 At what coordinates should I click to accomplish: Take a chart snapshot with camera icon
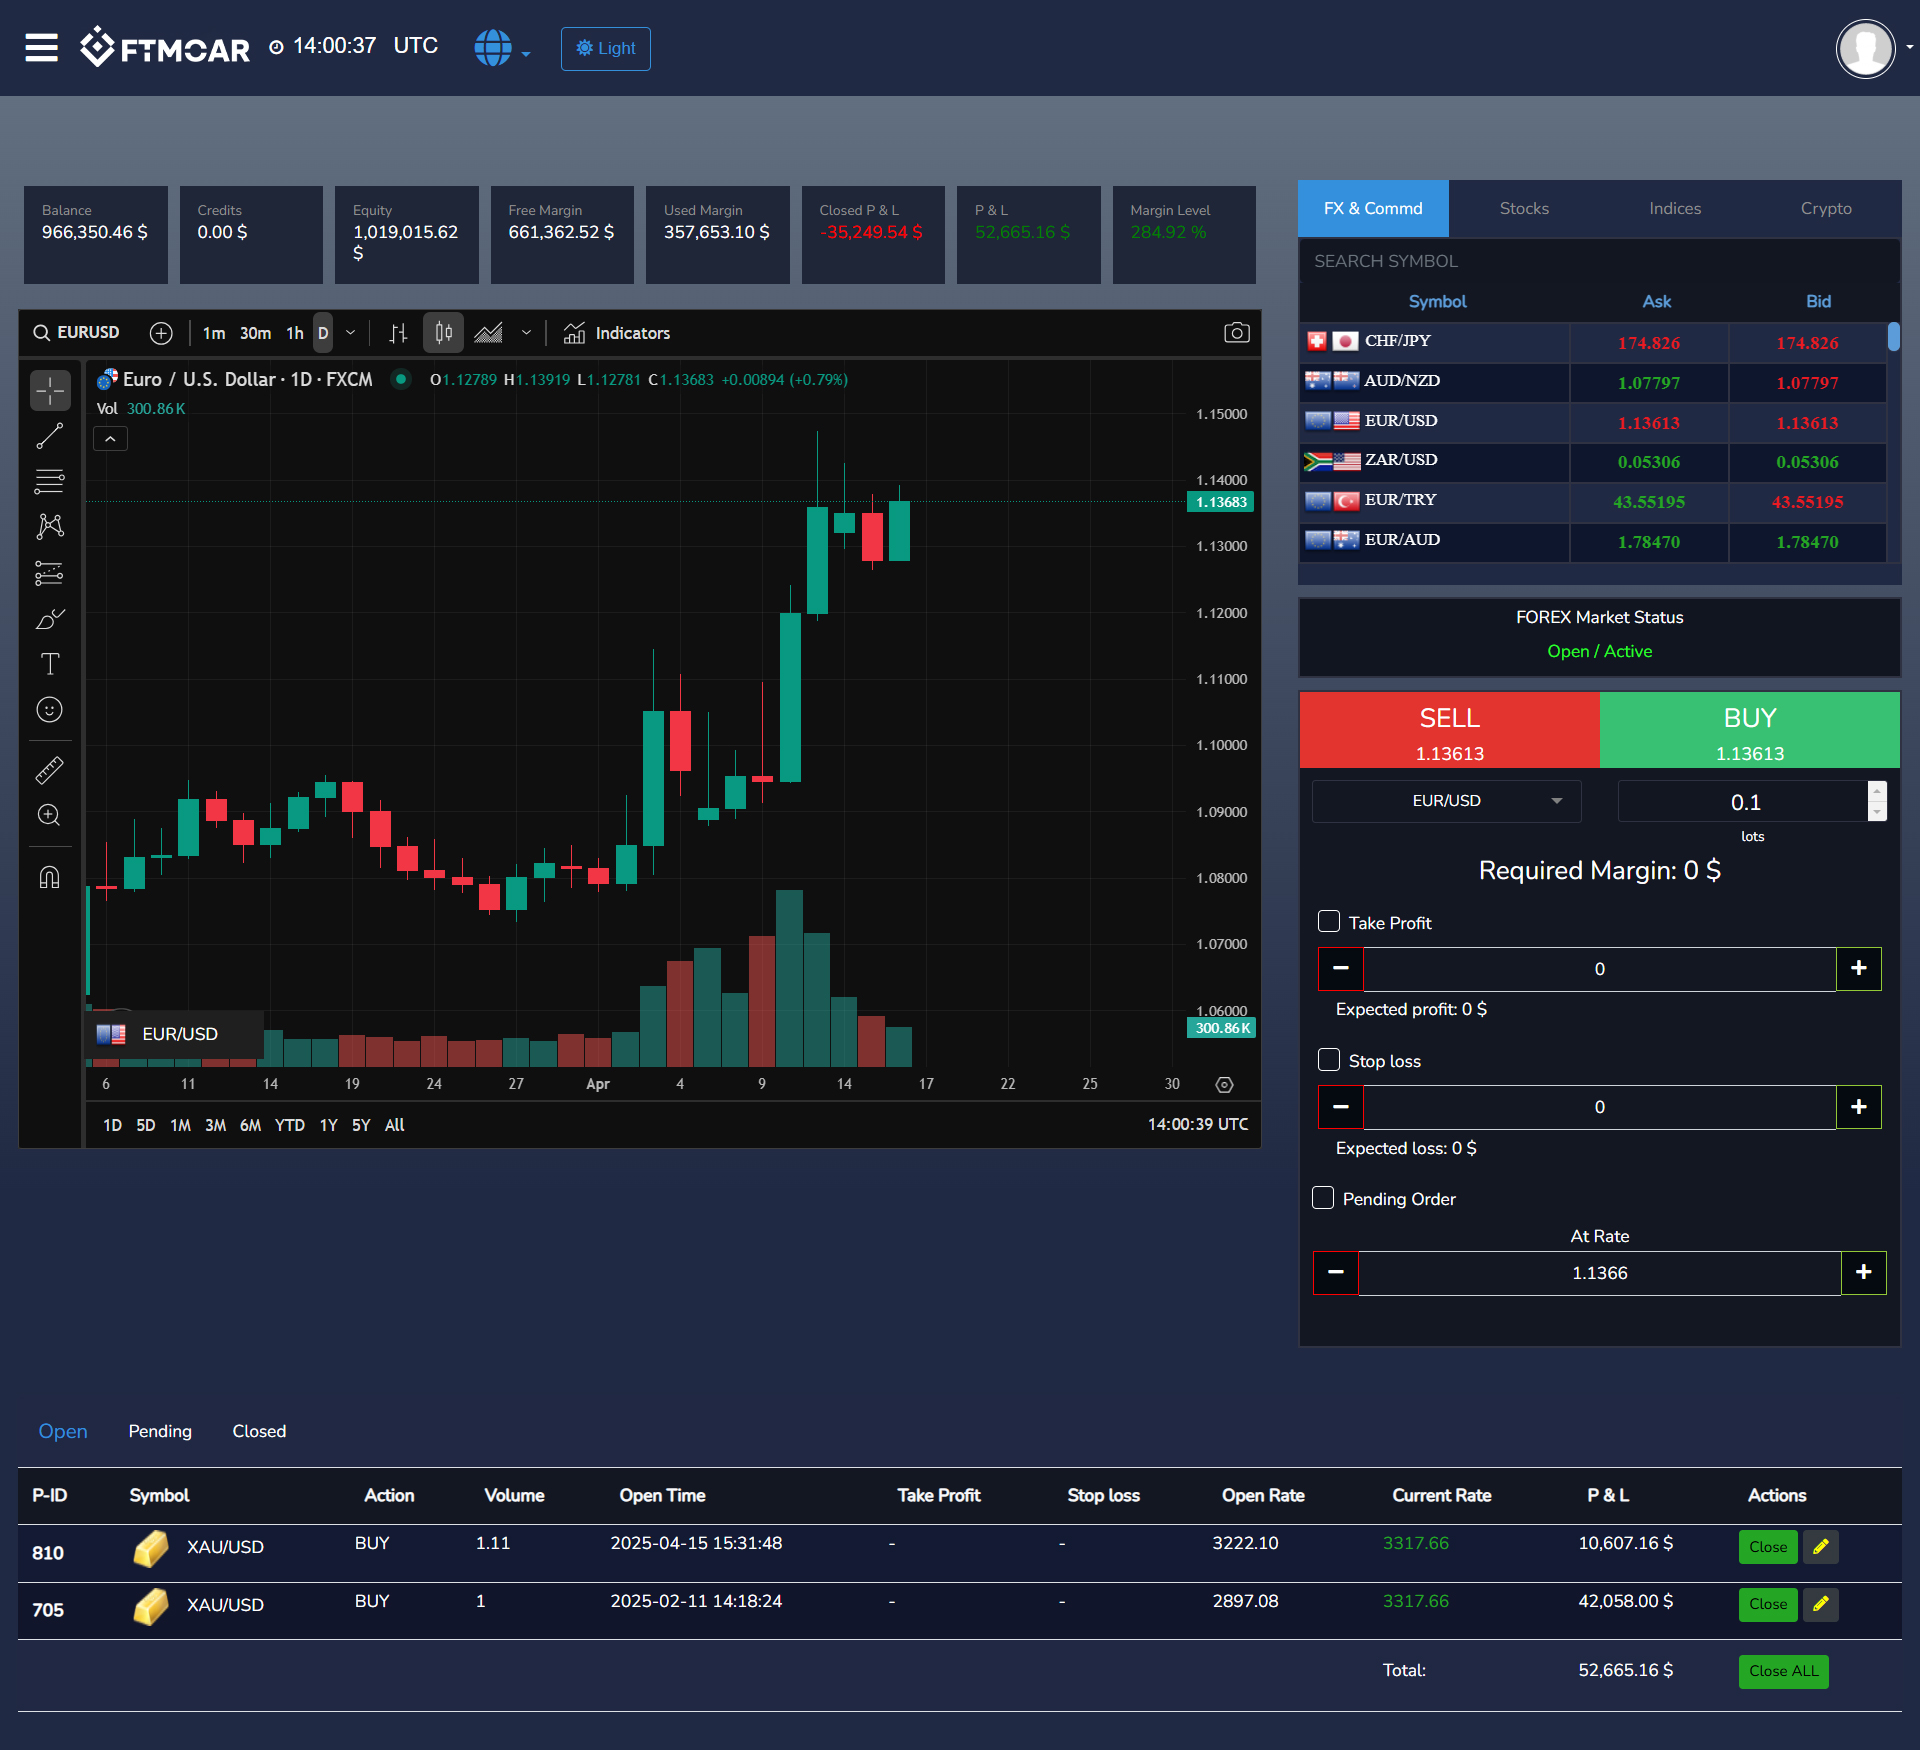tap(1236, 333)
